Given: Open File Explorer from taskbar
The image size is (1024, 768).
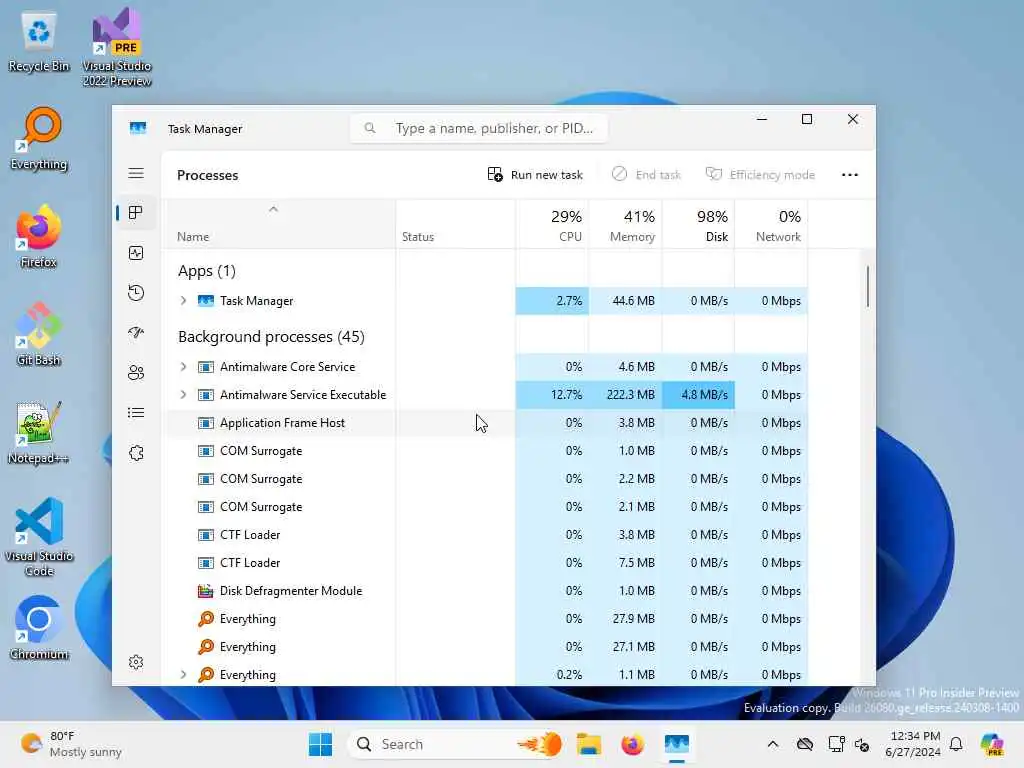Looking at the screenshot, I should pyautogui.click(x=588, y=744).
